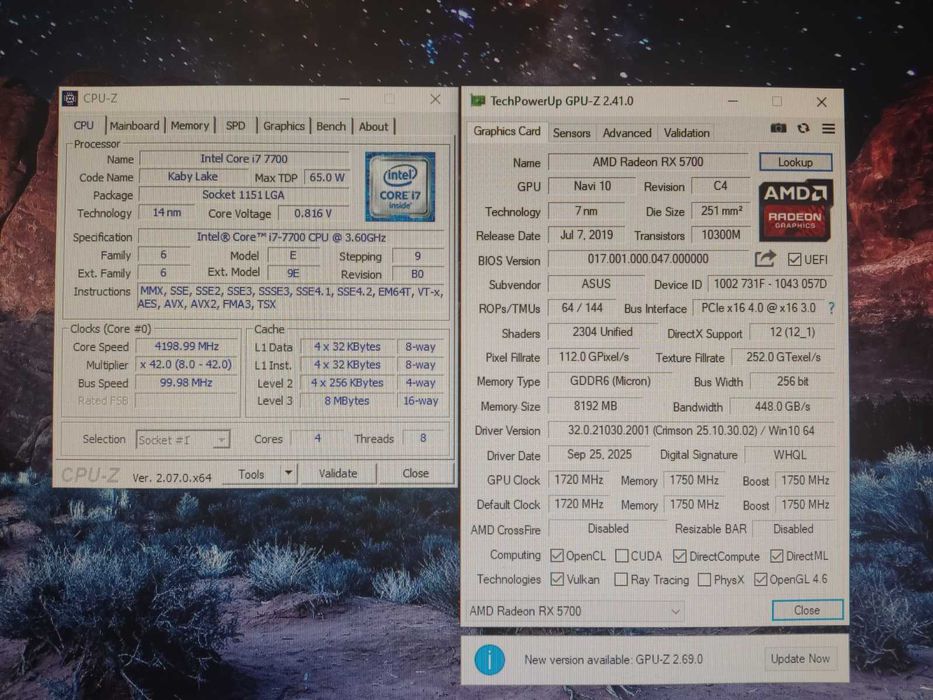Click the Core Voltage value 0.816 V
Image resolution: width=933 pixels, height=700 pixels.
(313, 213)
